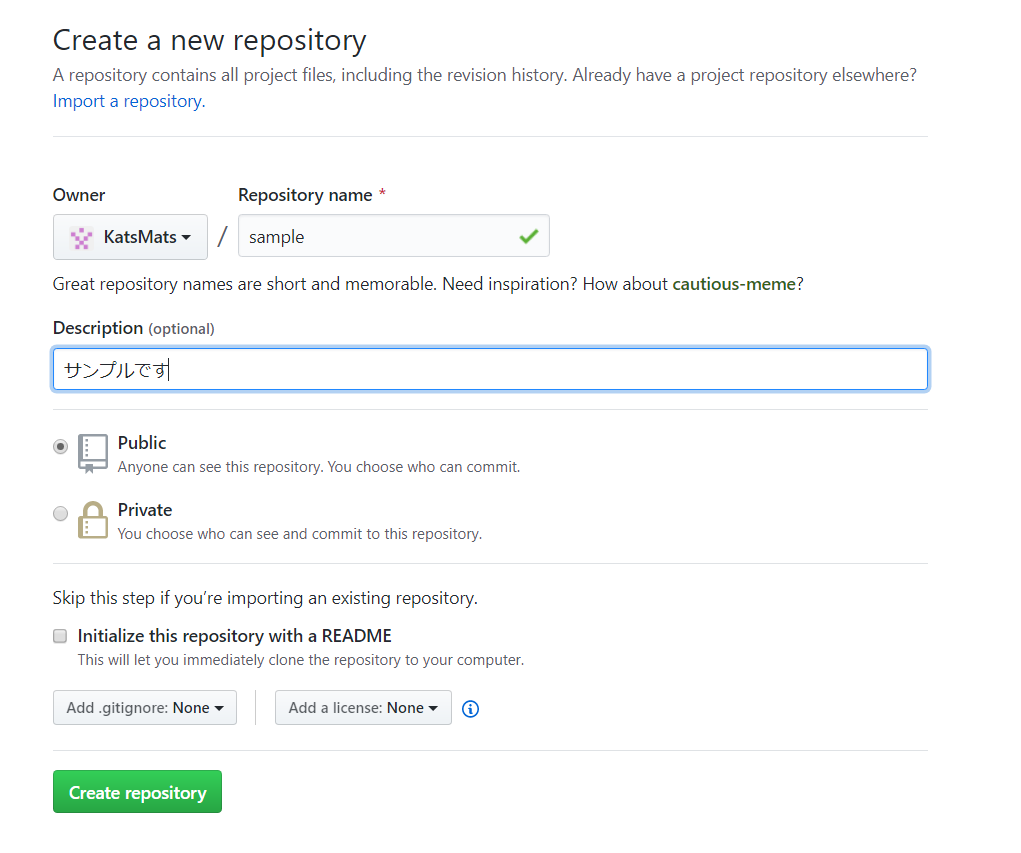Click the Private label text
The height and width of the screenshot is (853, 1021).
tap(145, 510)
